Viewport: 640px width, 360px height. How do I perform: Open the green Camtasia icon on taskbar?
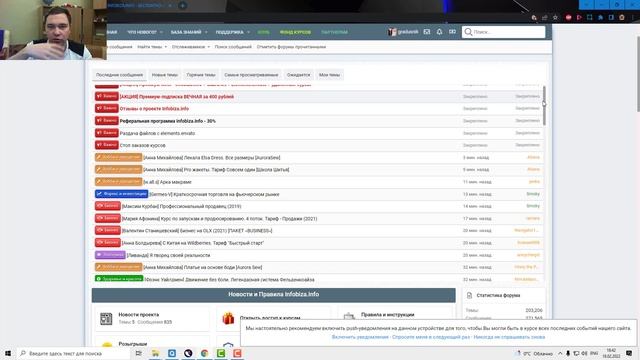pos(221,353)
